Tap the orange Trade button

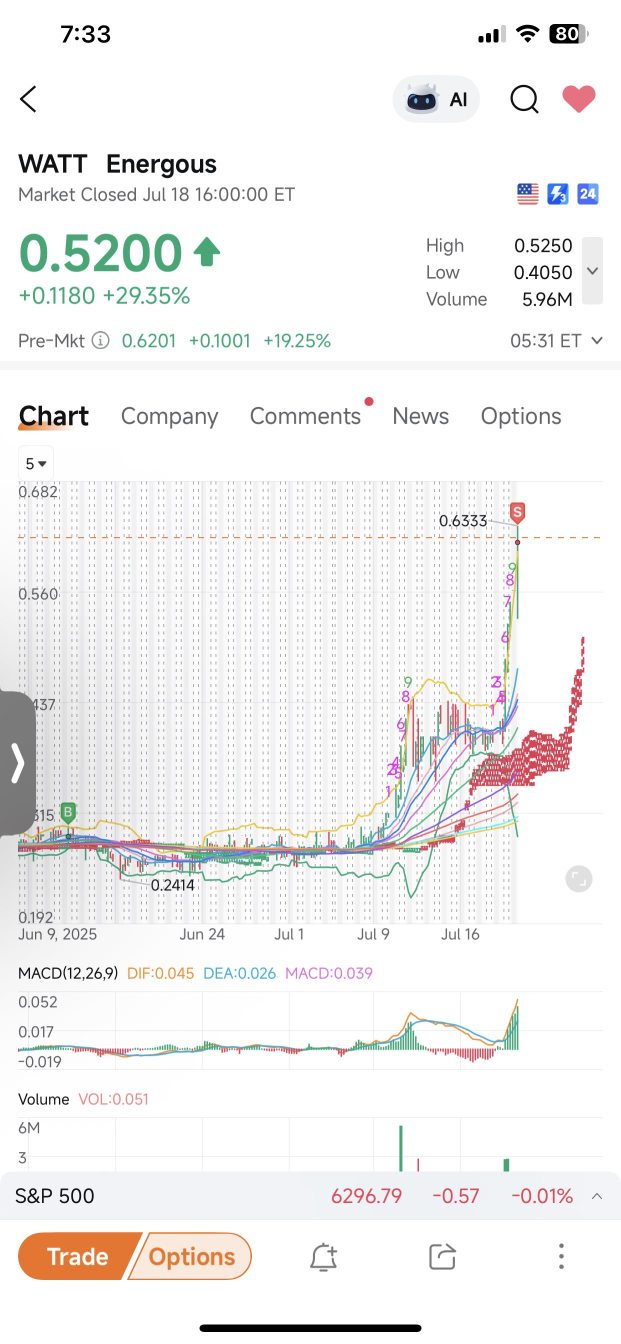click(x=77, y=1256)
